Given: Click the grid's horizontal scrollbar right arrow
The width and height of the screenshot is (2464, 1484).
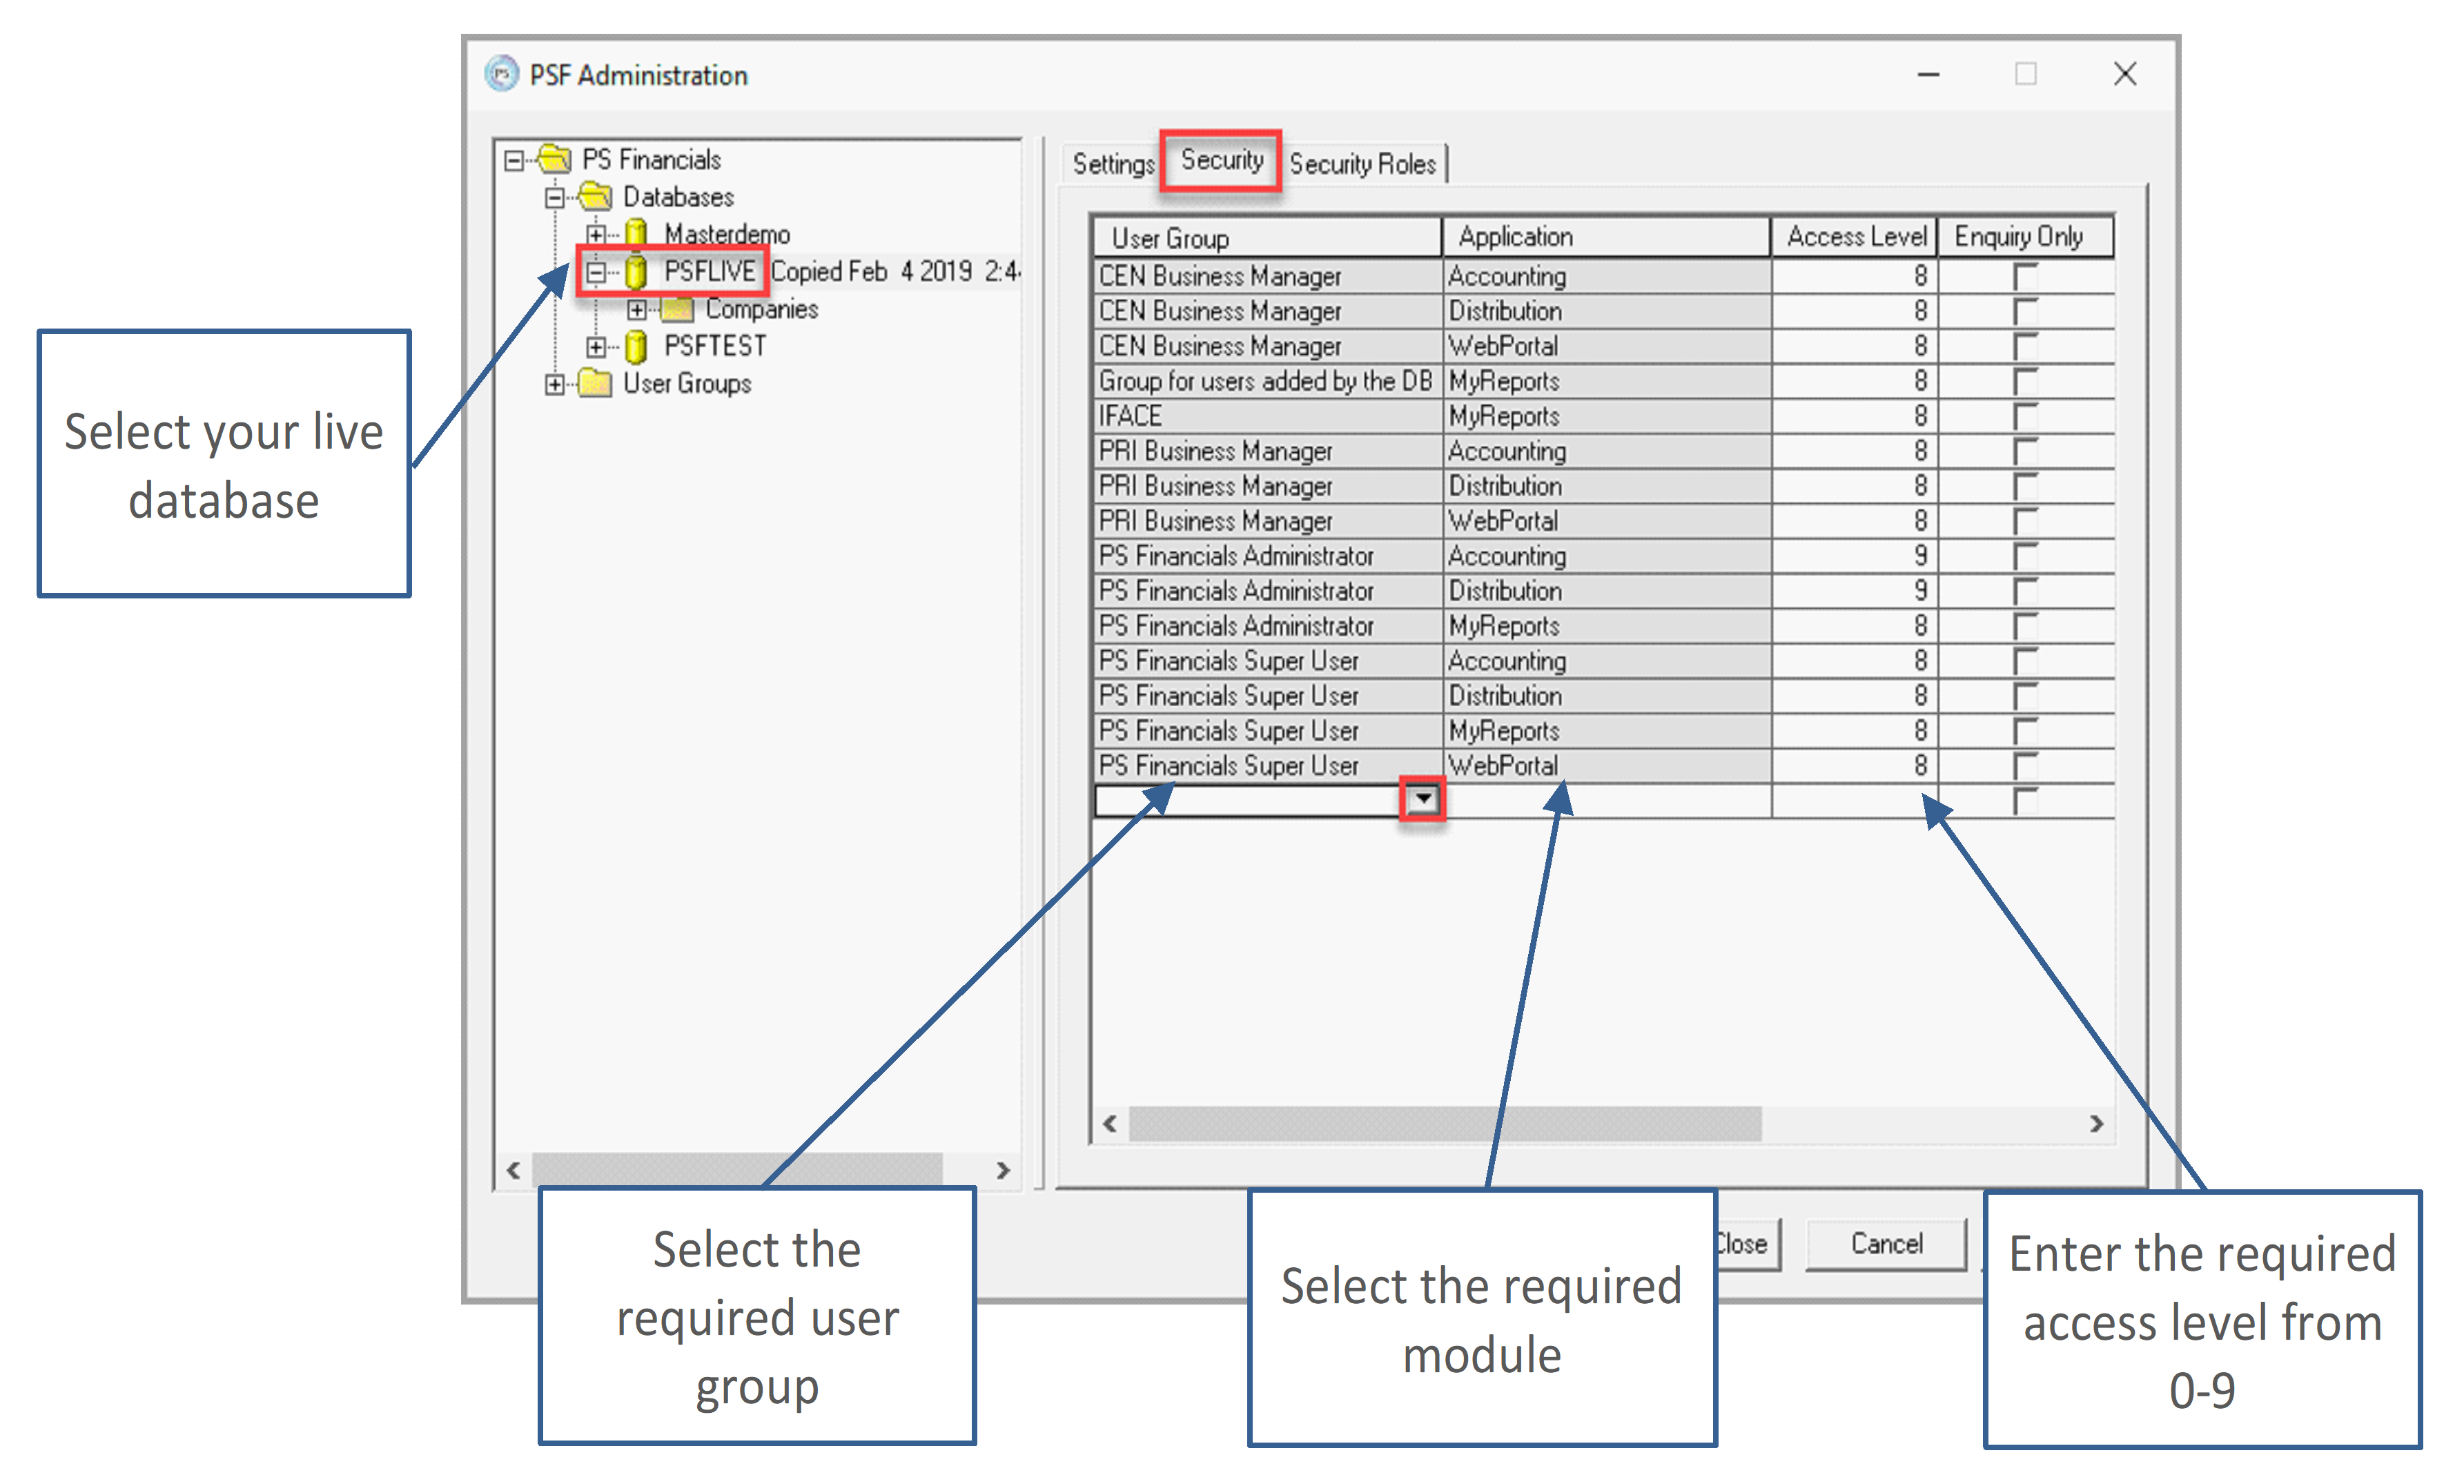Looking at the screenshot, I should tap(2097, 1124).
